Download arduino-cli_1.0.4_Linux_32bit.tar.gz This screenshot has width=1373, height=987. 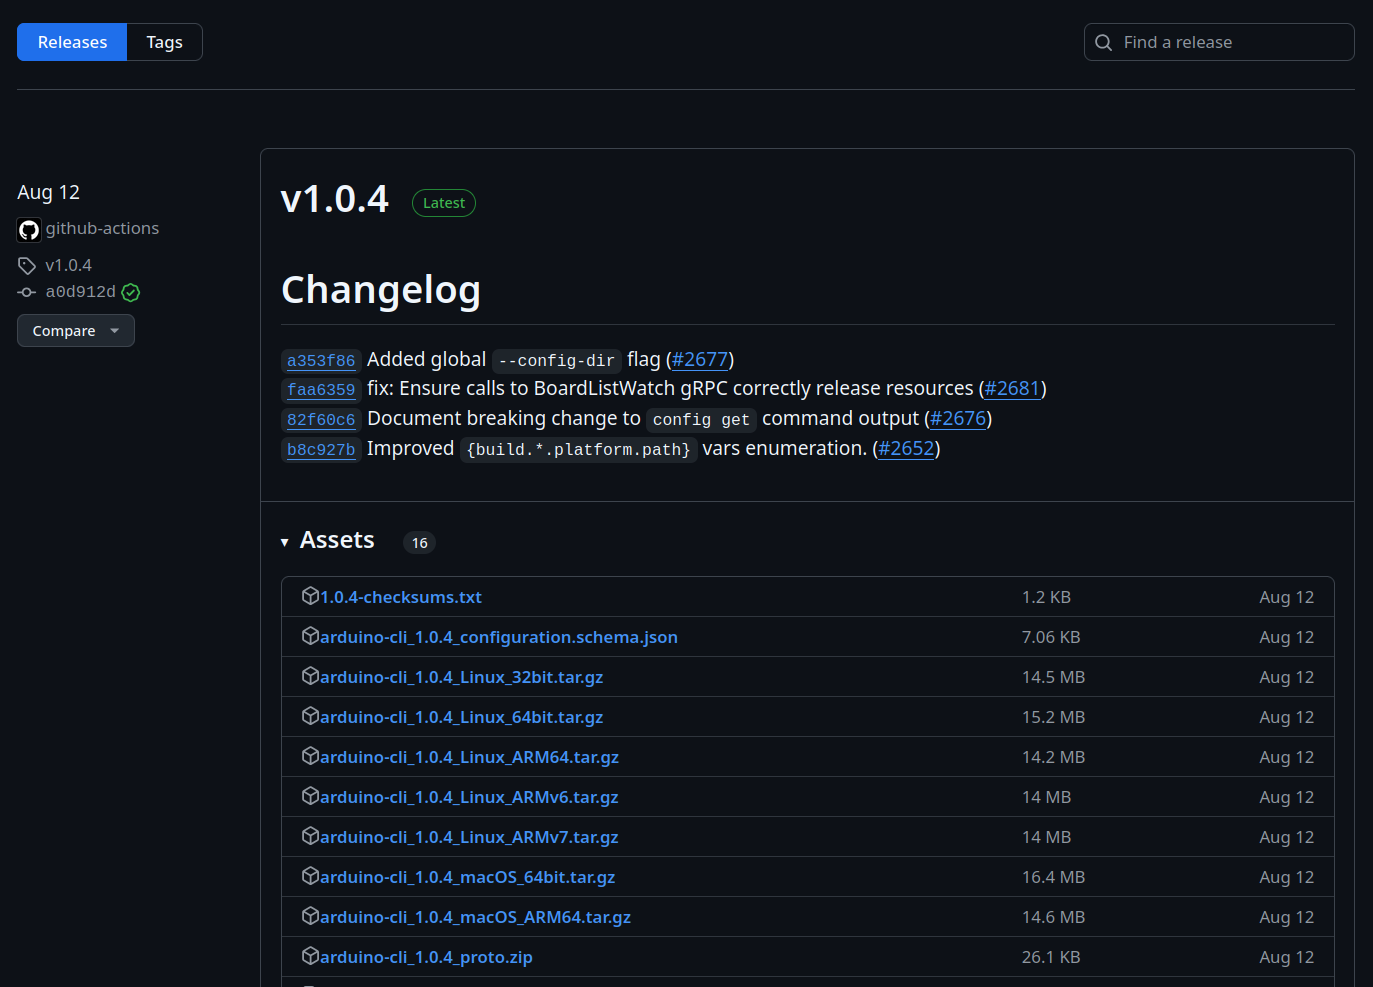[x=461, y=677]
